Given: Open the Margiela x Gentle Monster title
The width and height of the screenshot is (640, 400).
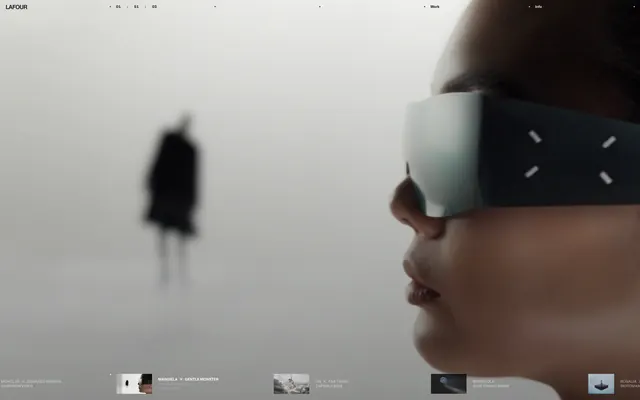Looking at the screenshot, I should pos(188,379).
